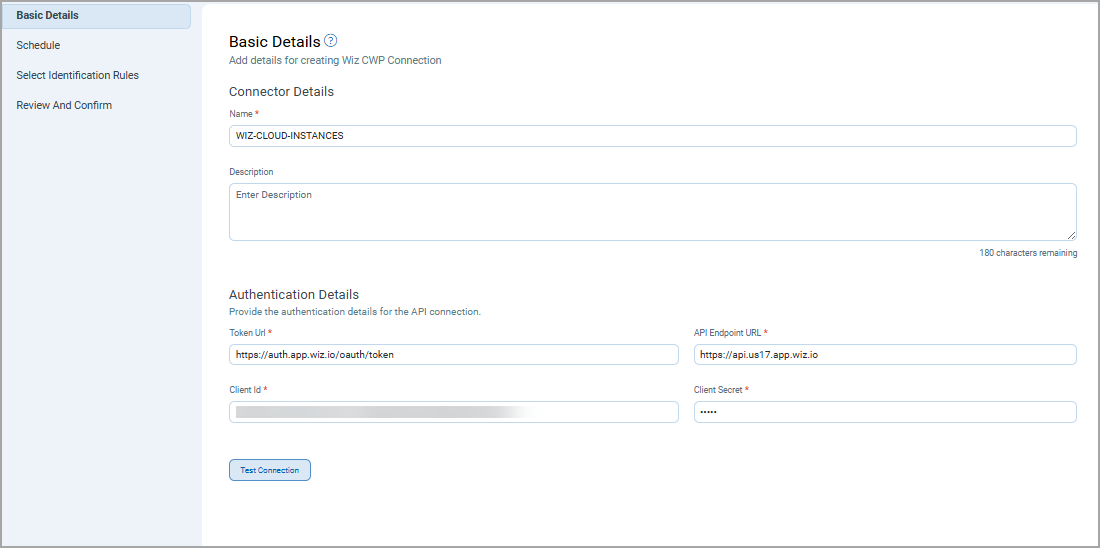Grab the Description box resize handle corner
1100x548 pixels.
tap(1071, 235)
